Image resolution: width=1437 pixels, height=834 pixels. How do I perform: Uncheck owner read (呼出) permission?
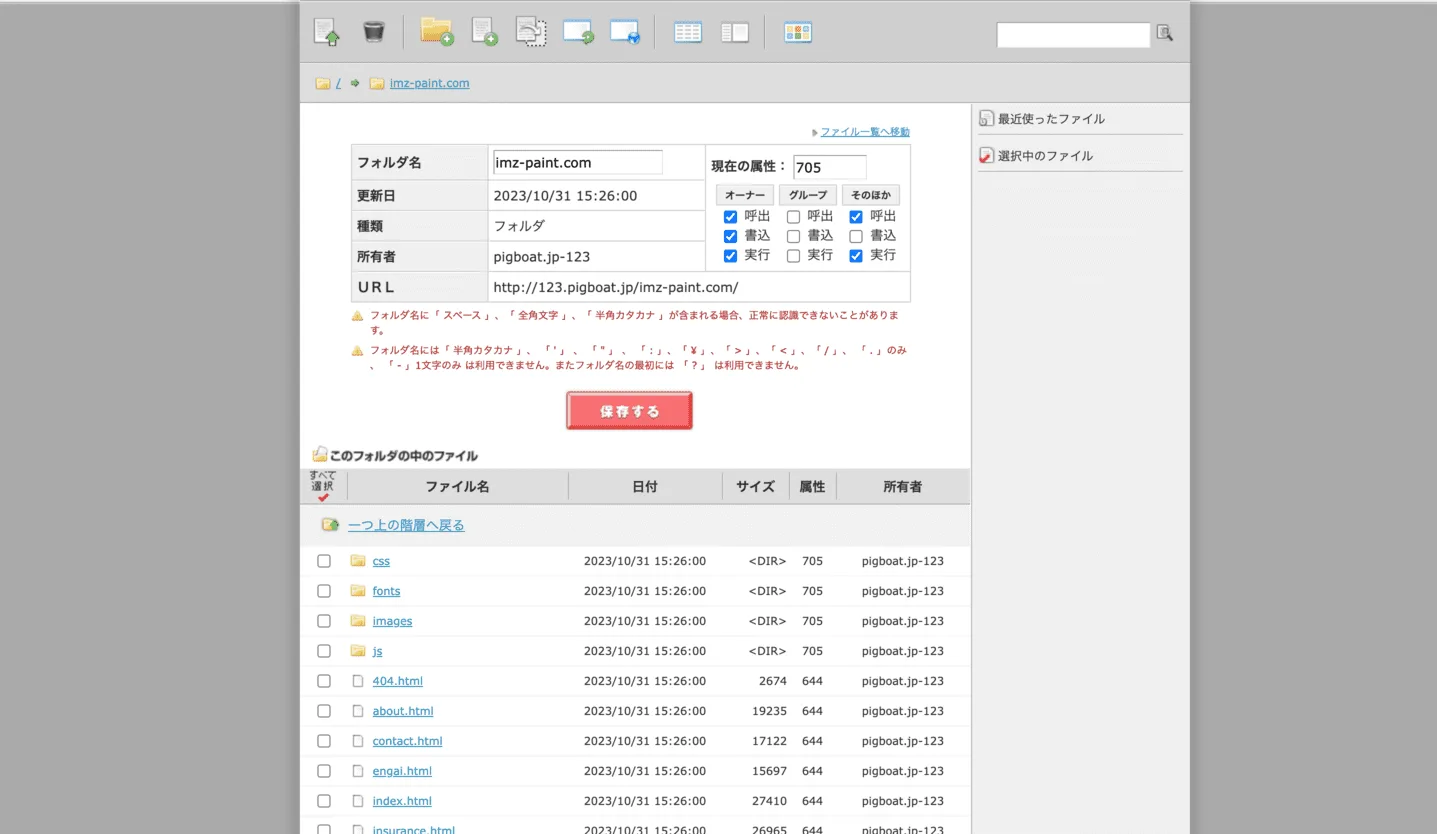pyautogui.click(x=730, y=217)
